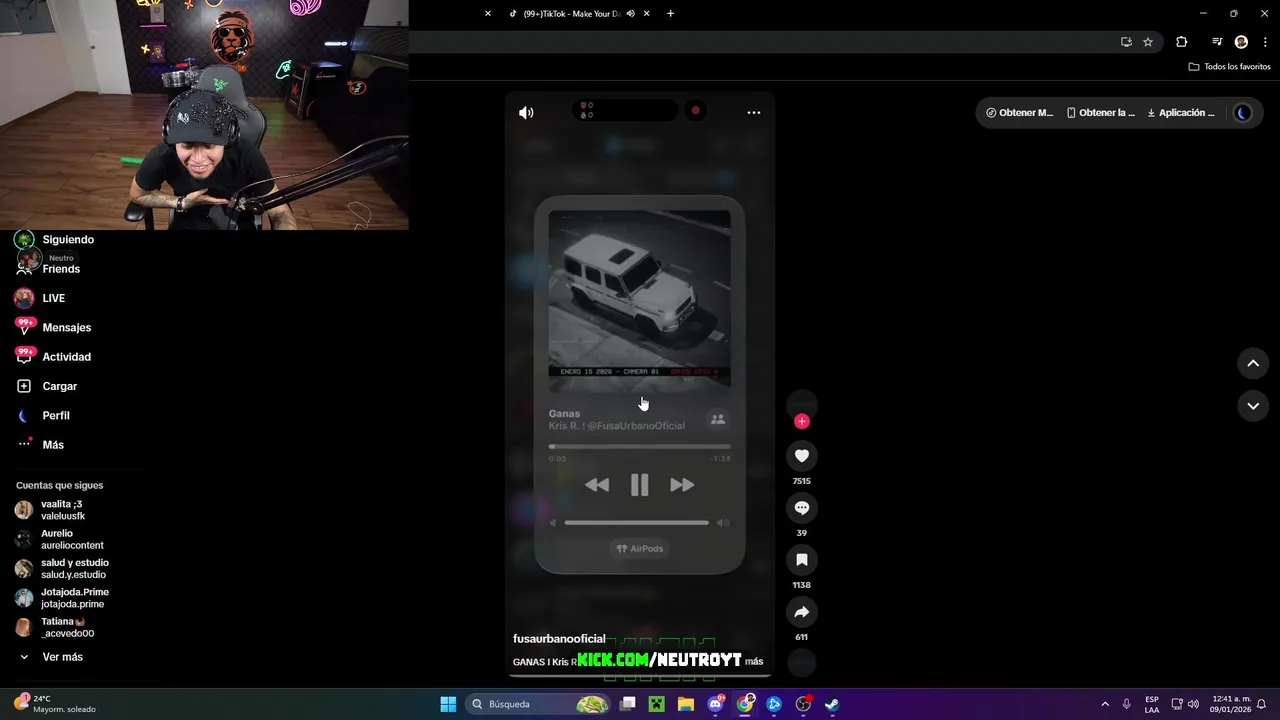Open the Chrome three-dot menu
Screen dimensions: 1280x720
[x=1266, y=42]
